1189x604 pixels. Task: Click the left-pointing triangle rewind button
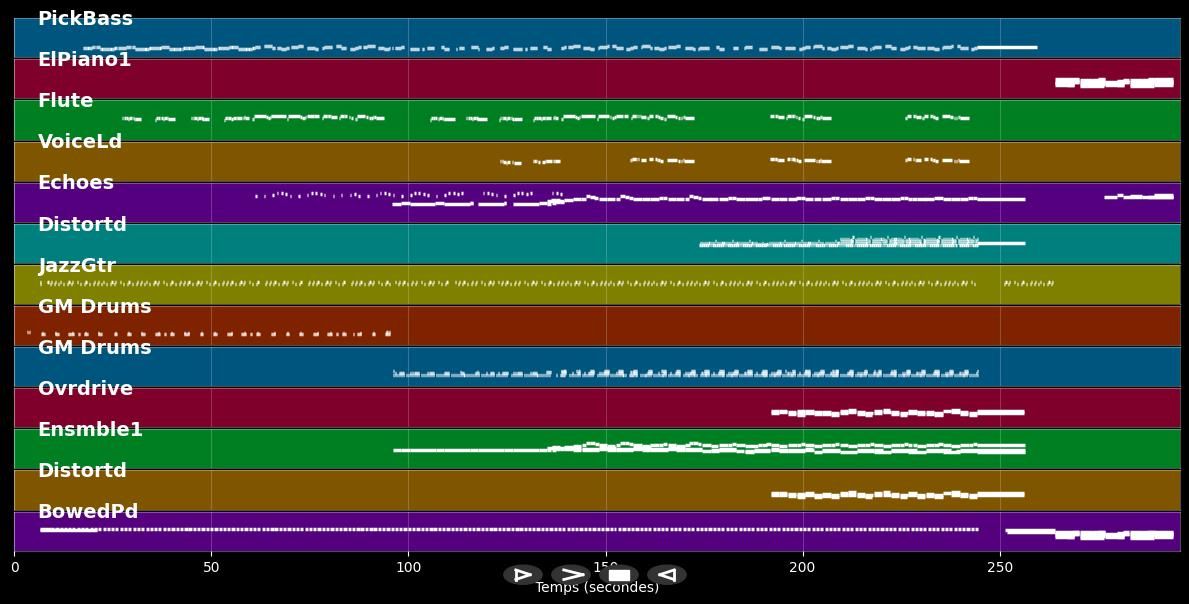click(667, 575)
